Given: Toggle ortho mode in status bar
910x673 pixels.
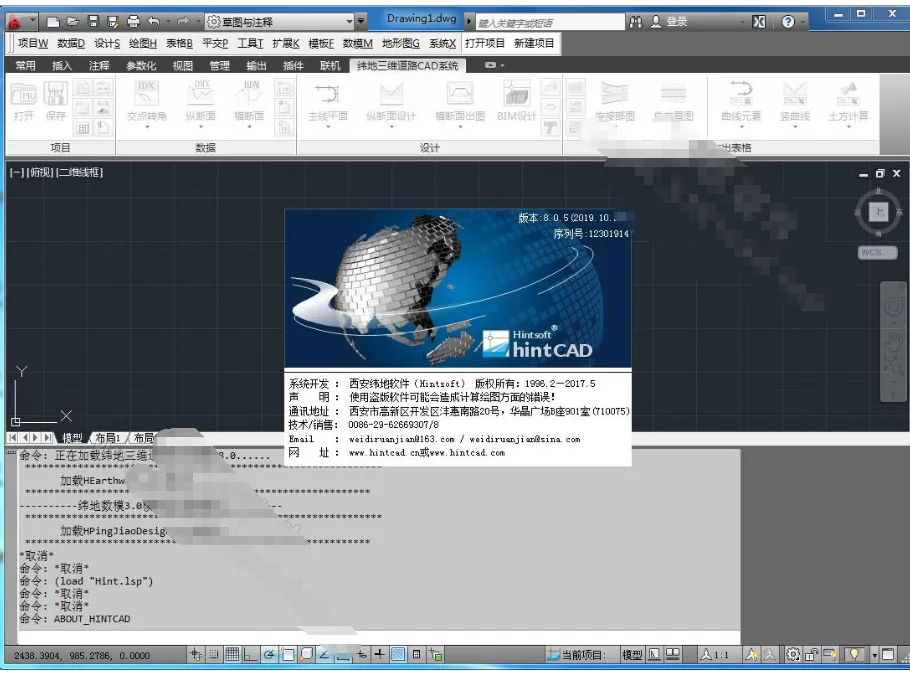Looking at the screenshot, I should pos(250,654).
